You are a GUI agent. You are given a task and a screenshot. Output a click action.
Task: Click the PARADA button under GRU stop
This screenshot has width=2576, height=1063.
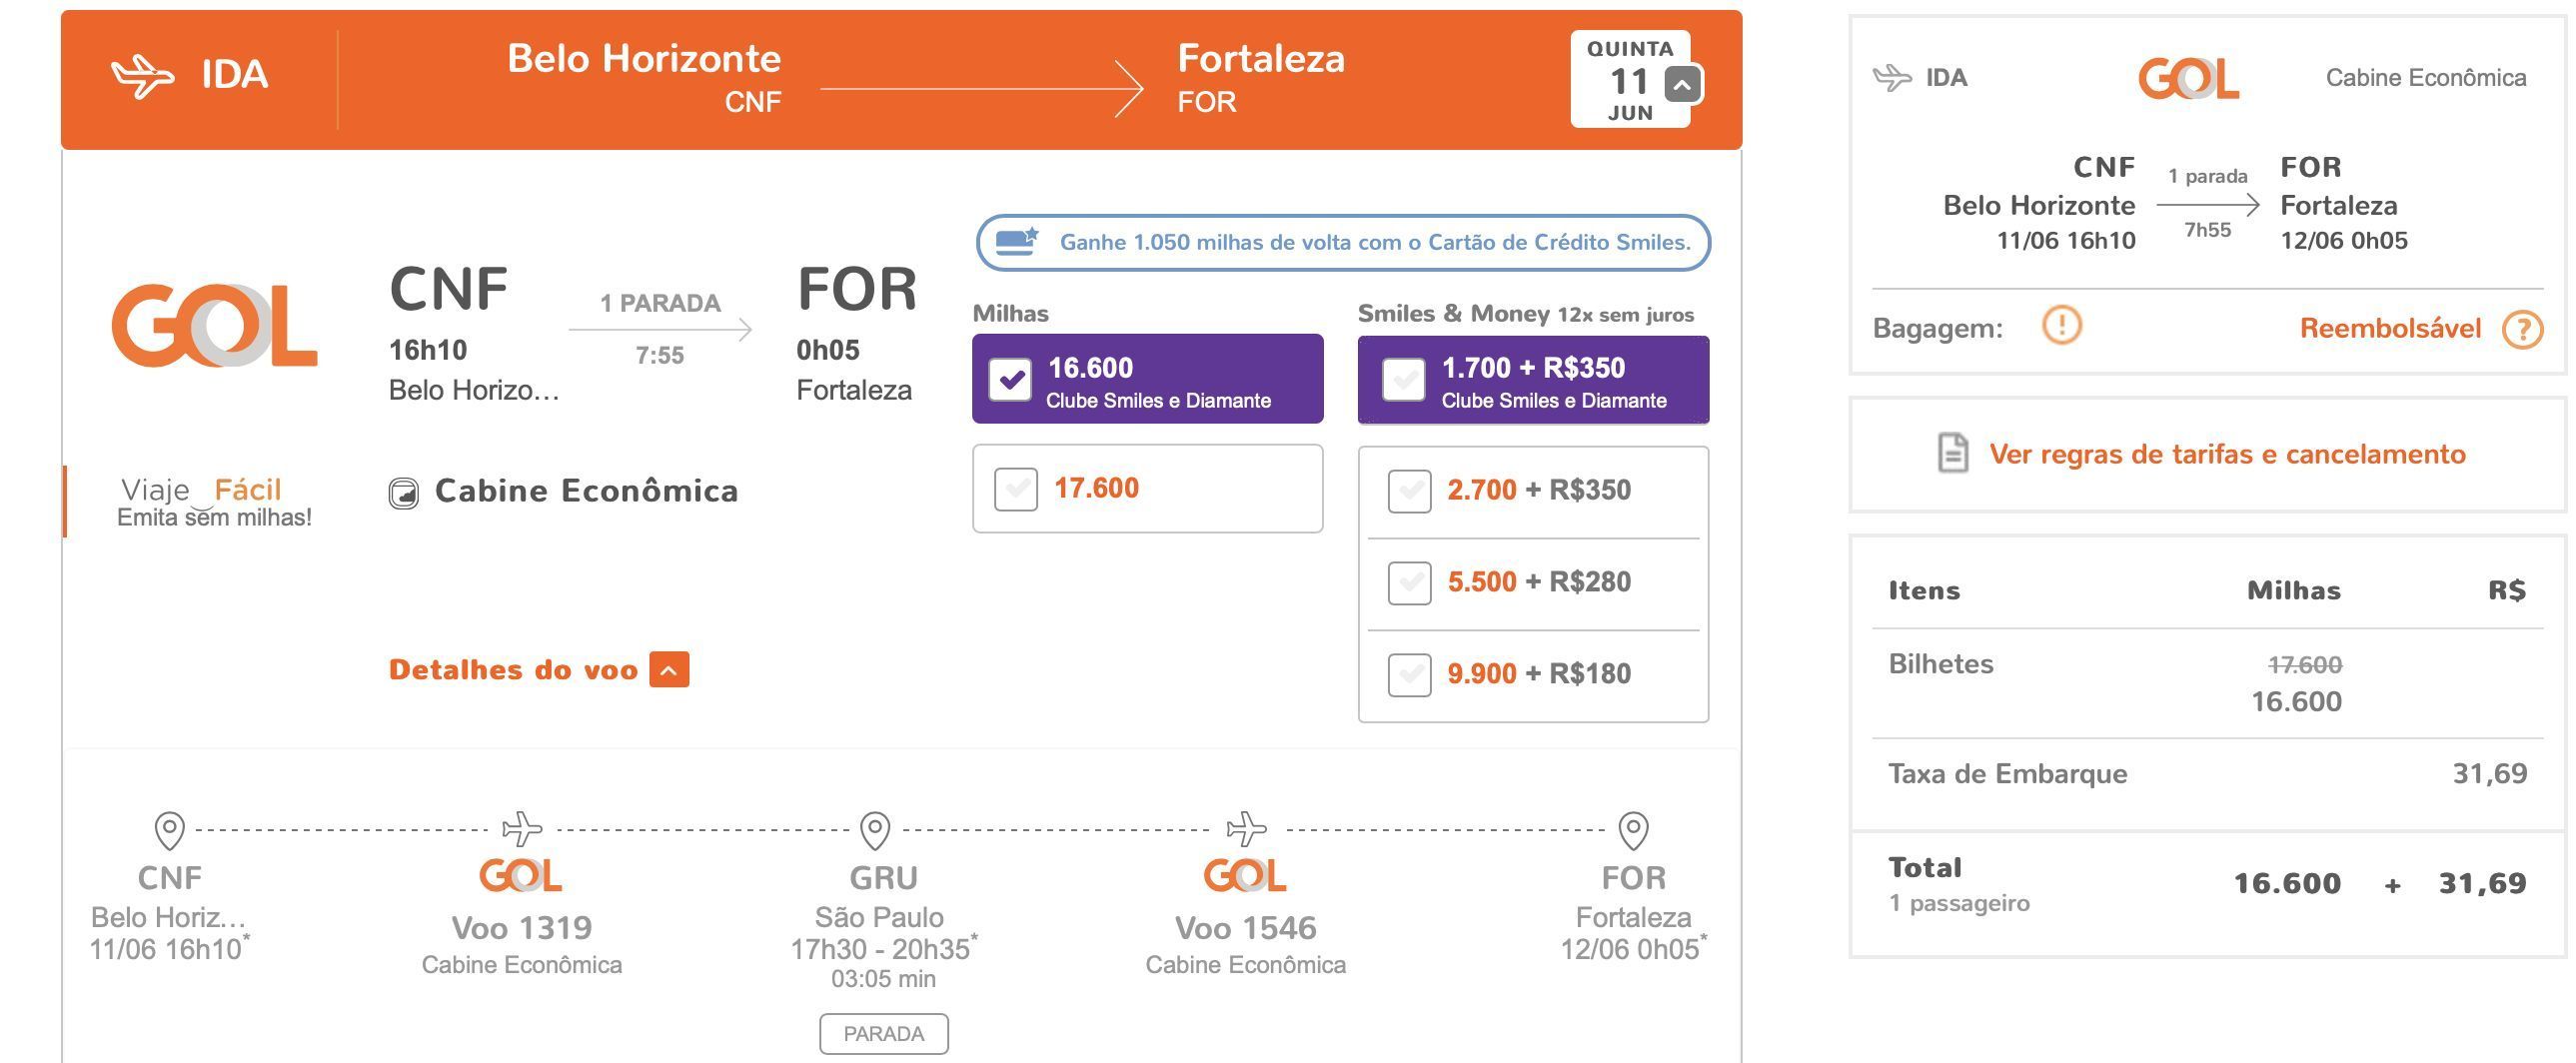[x=884, y=1034]
